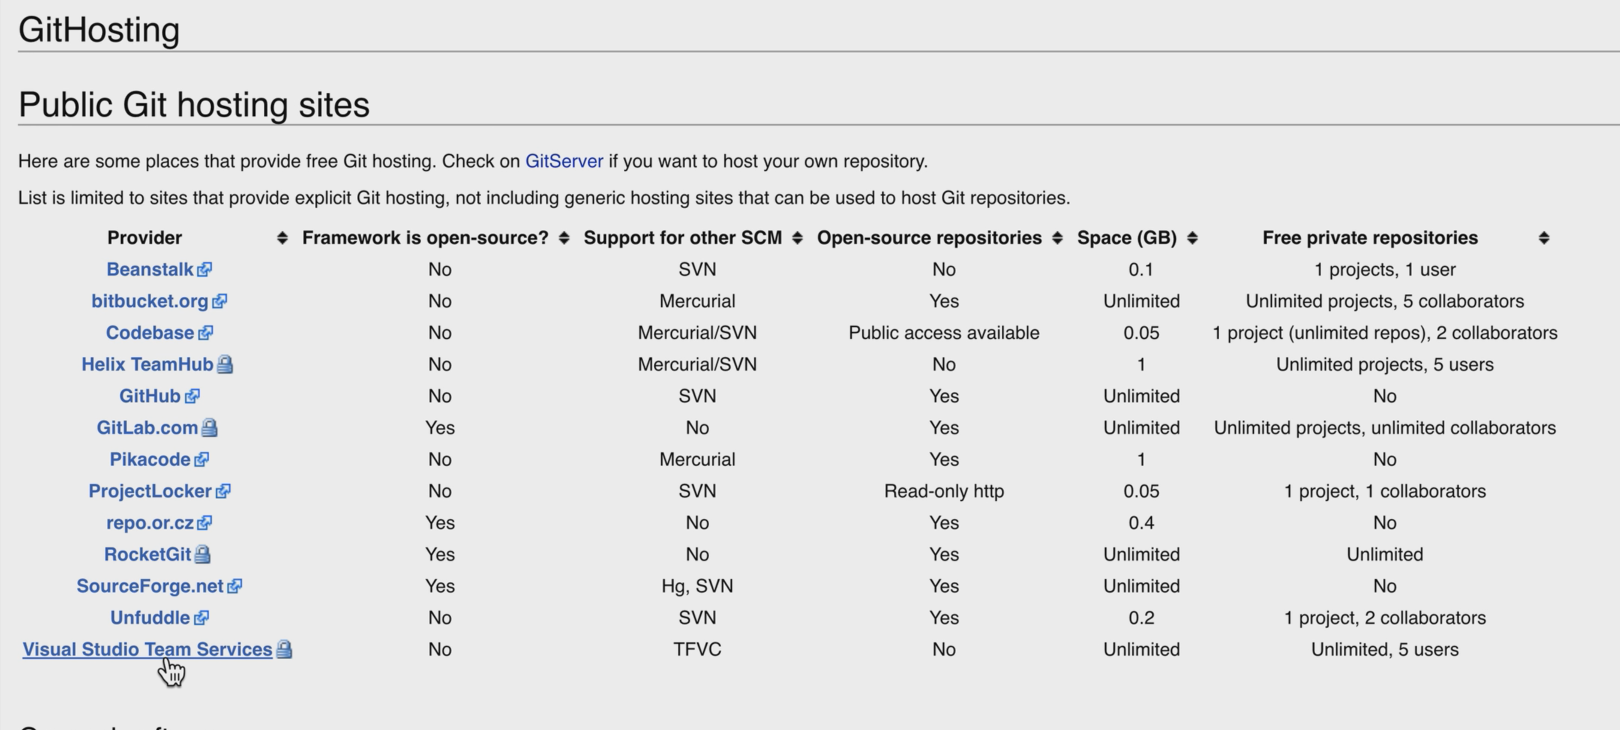This screenshot has height=730, width=1620.
Task: Click the external-link icon beside GitHub
Action: 192,396
